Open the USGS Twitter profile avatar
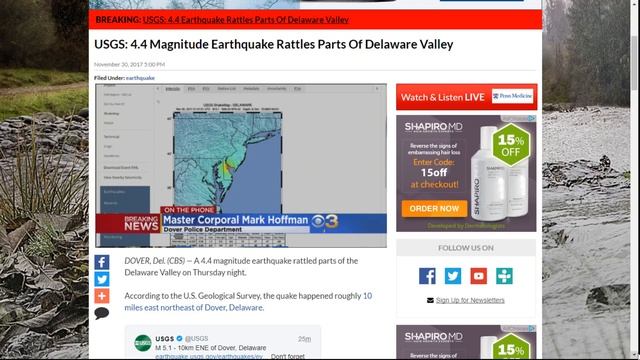The image size is (640, 360). point(143,343)
